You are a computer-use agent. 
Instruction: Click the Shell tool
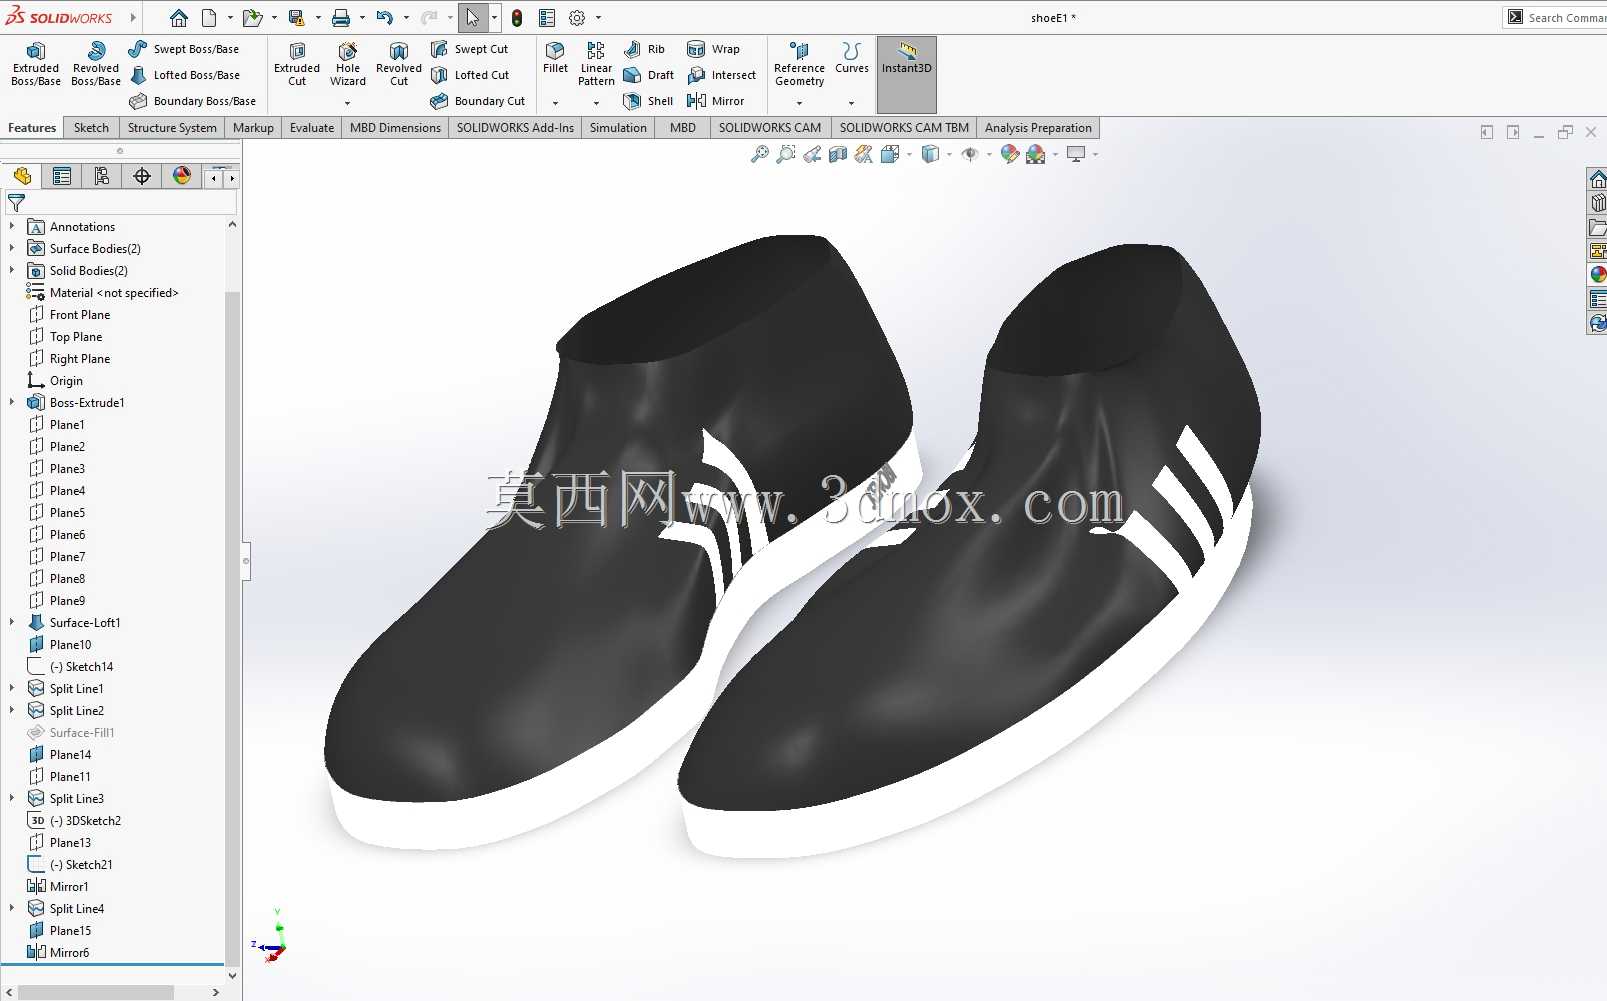[648, 101]
